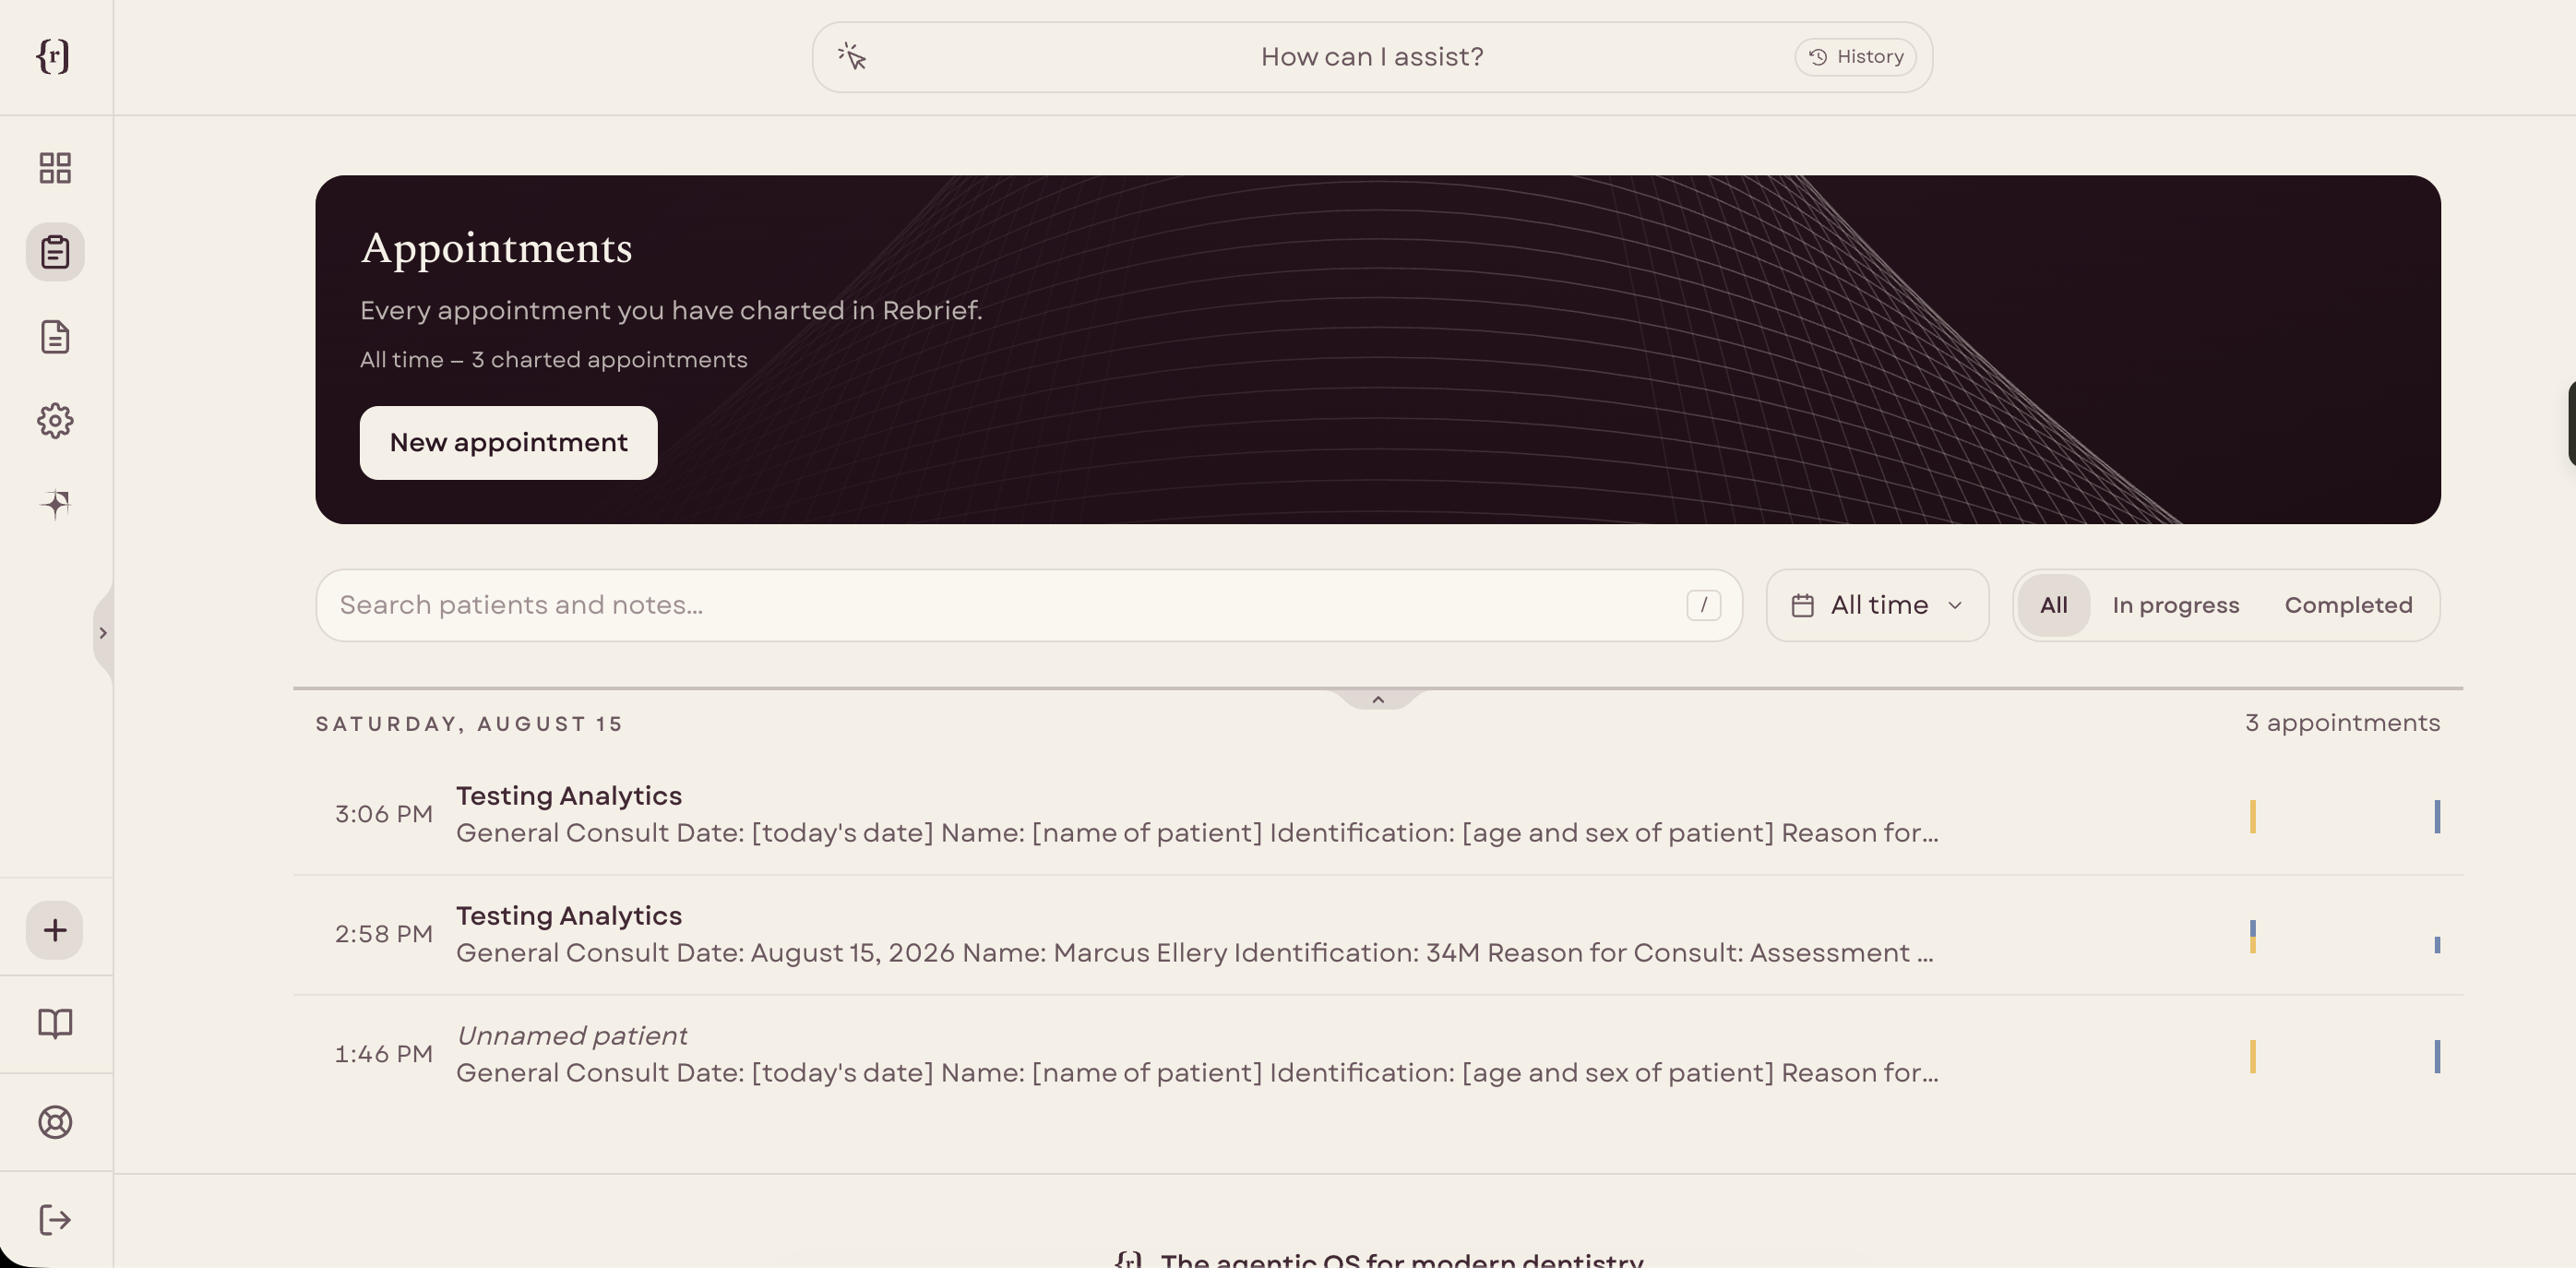Click the sparkle AI icon in sidebar
The height and width of the screenshot is (1268, 2576).
(x=55, y=504)
